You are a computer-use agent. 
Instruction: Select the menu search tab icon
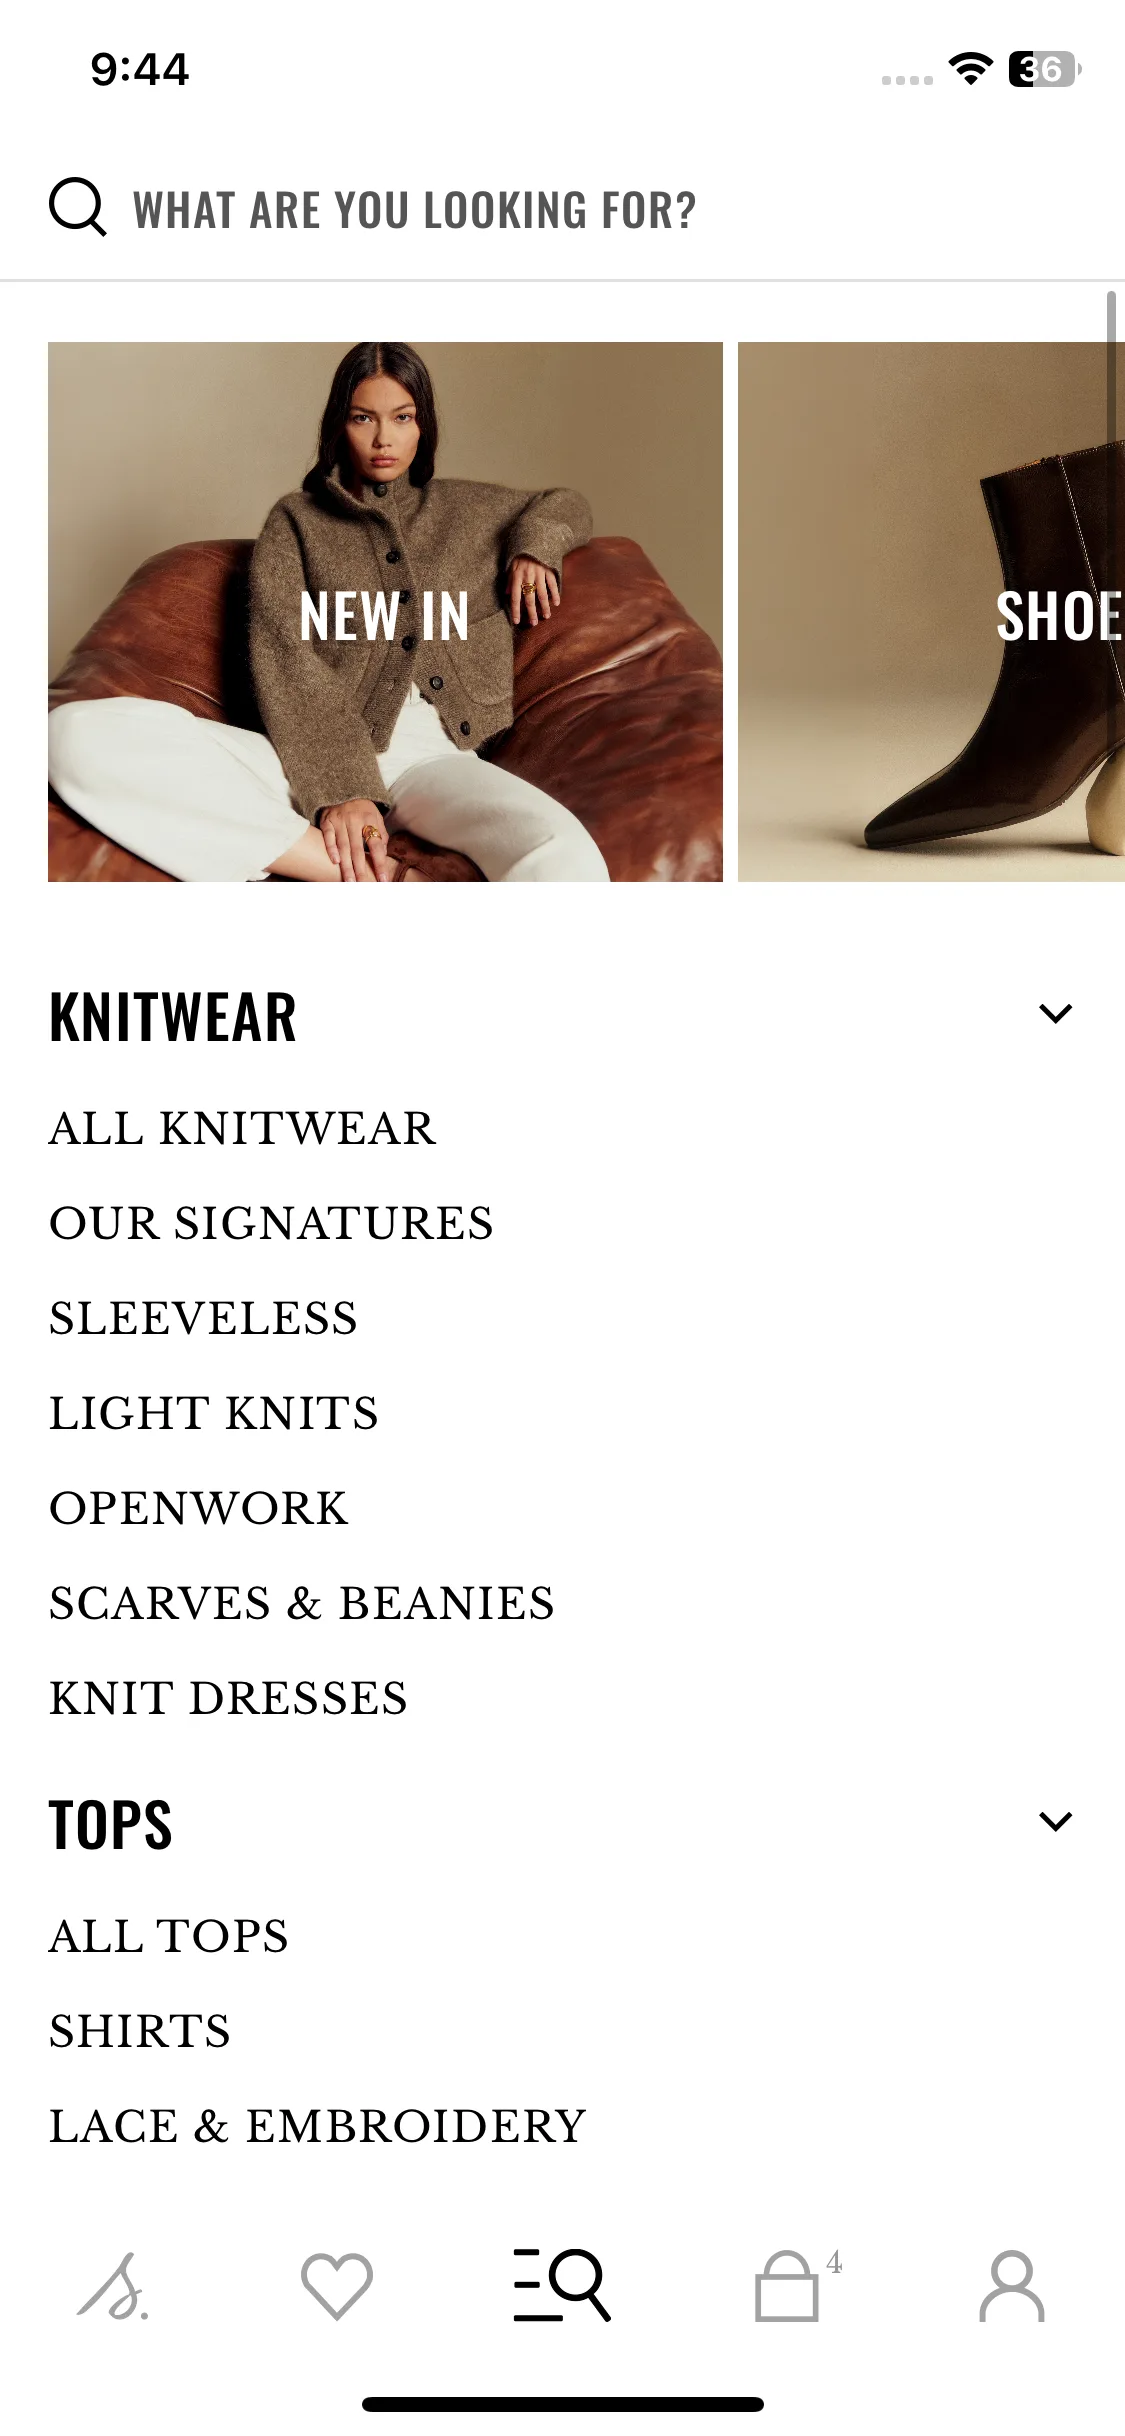click(x=562, y=2285)
